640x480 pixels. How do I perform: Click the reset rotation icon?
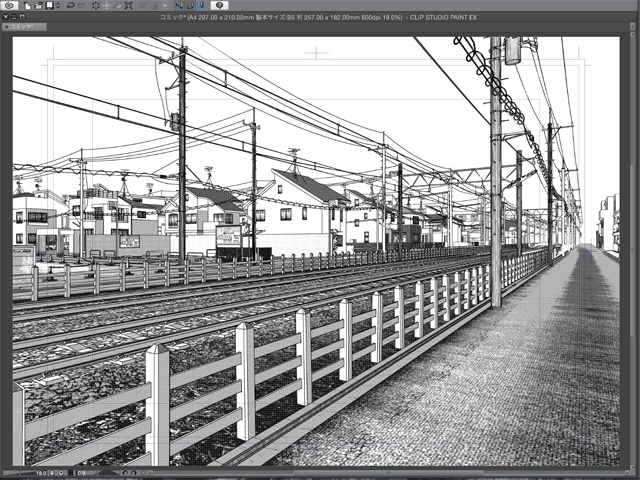[143, 473]
